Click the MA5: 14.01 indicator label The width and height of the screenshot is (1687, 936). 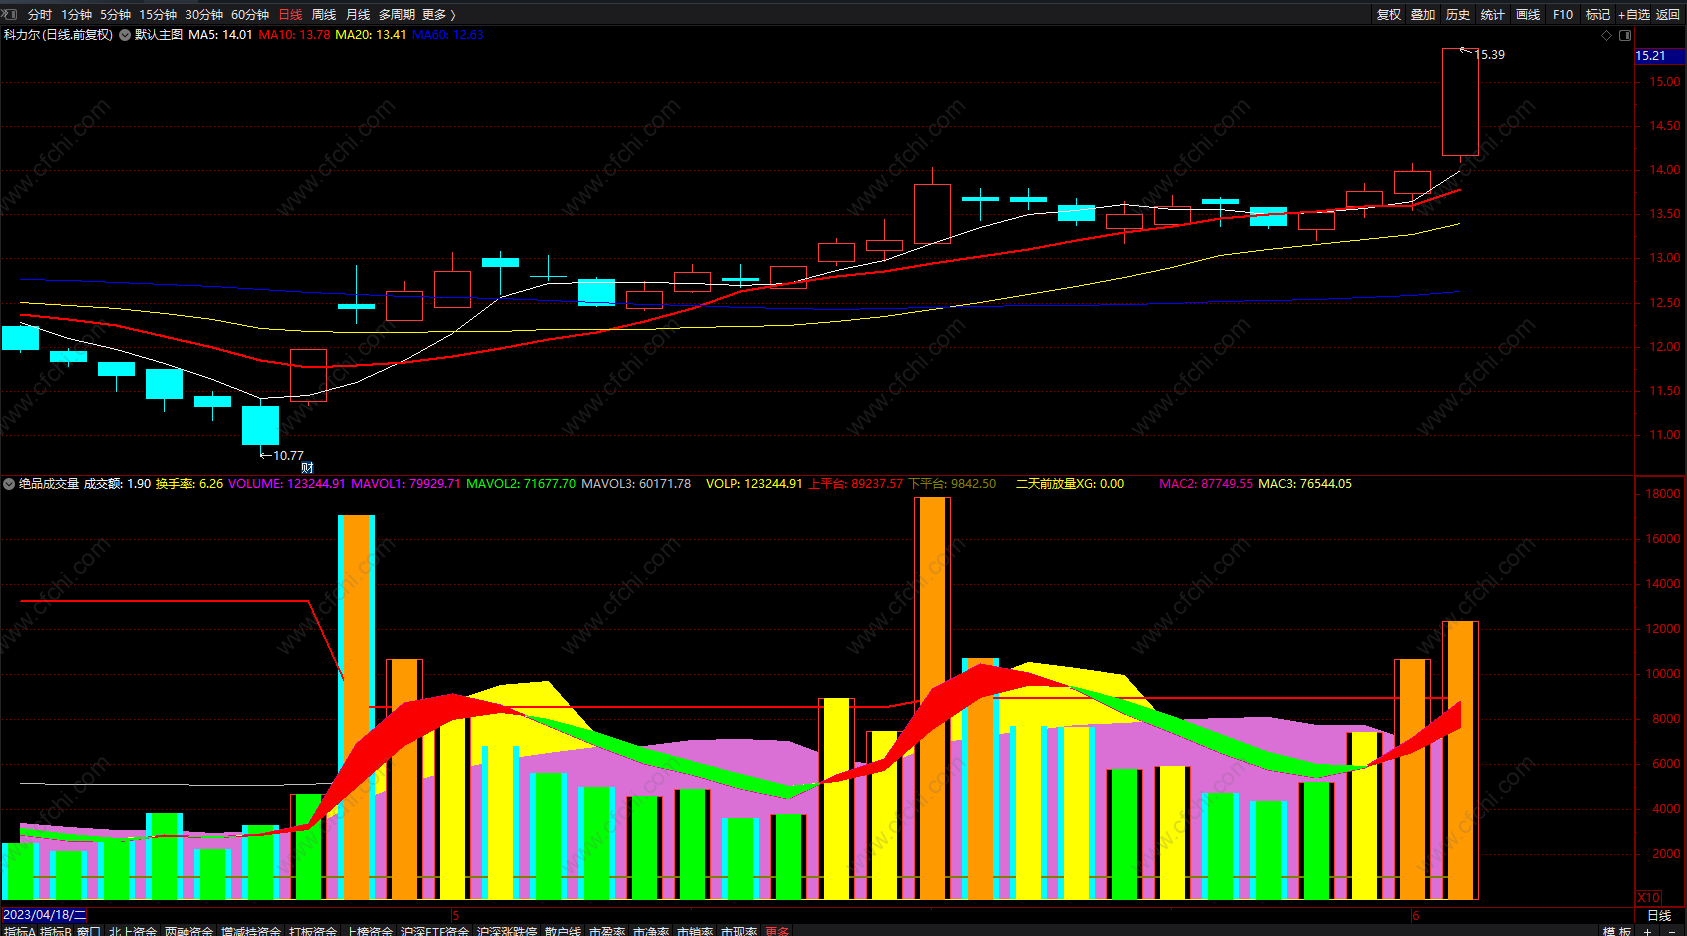(220, 35)
